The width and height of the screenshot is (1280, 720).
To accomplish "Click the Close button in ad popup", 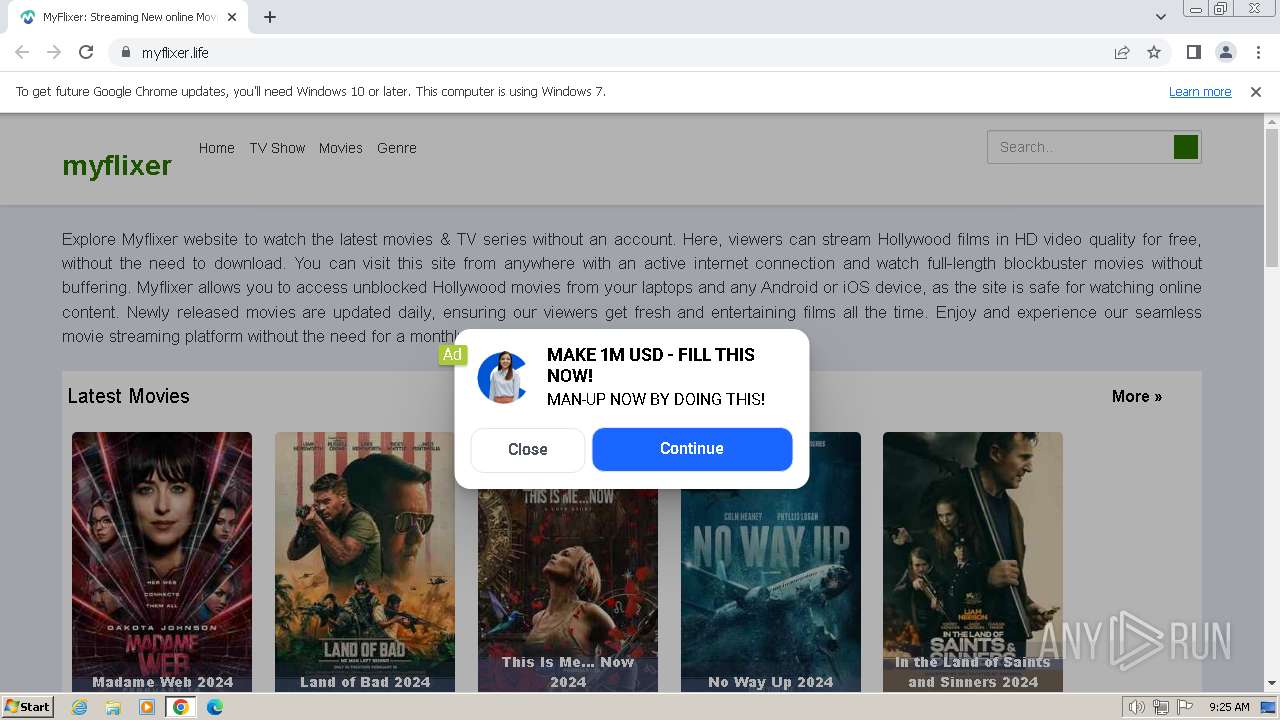I will pyautogui.click(x=527, y=450).
